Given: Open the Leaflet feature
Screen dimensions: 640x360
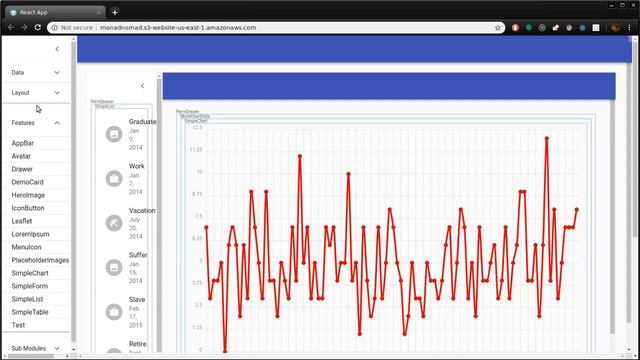Looking at the screenshot, I should [x=22, y=221].
